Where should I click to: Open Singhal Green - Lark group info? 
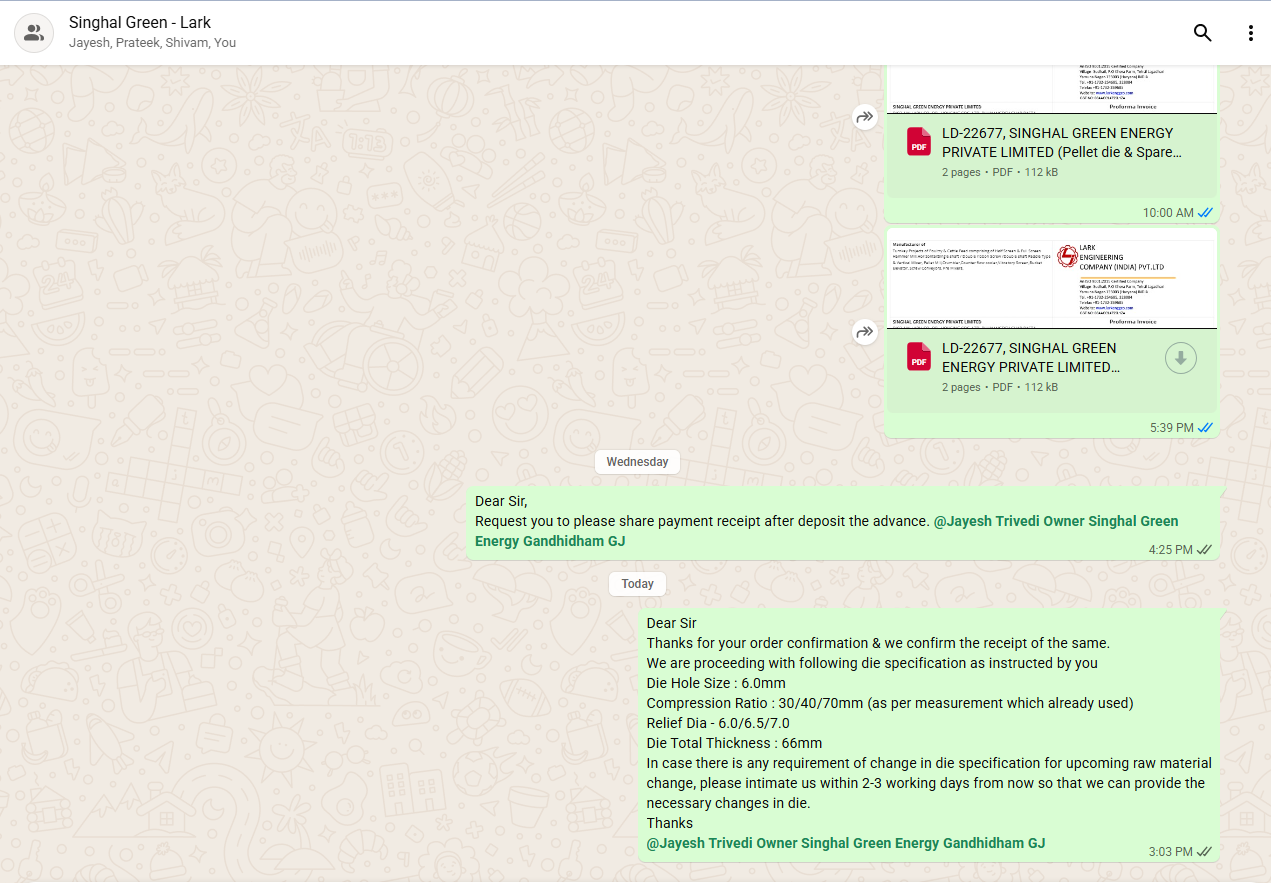coord(140,22)
